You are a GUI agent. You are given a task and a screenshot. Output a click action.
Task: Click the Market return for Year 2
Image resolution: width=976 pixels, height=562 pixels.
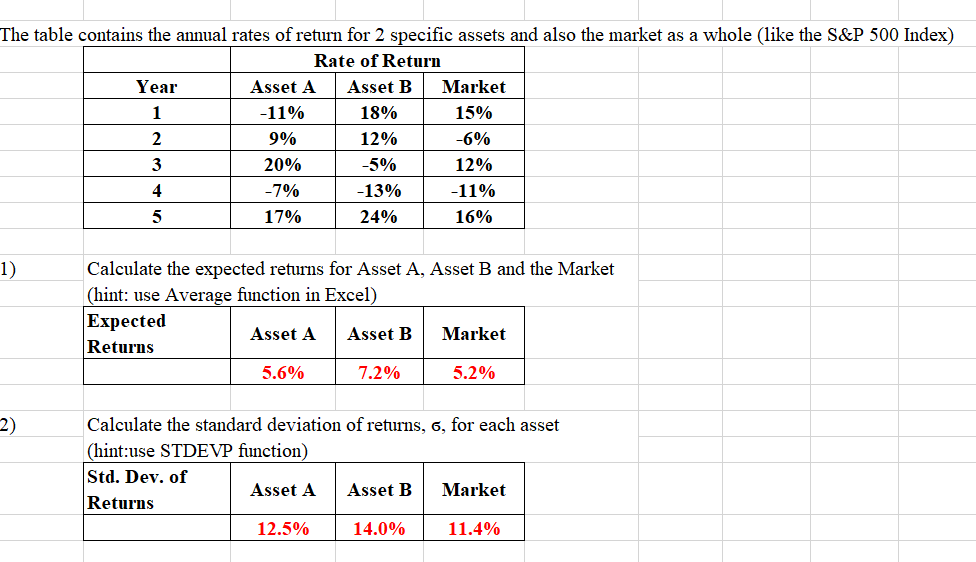pyautogui.click(x=473, y=139)
